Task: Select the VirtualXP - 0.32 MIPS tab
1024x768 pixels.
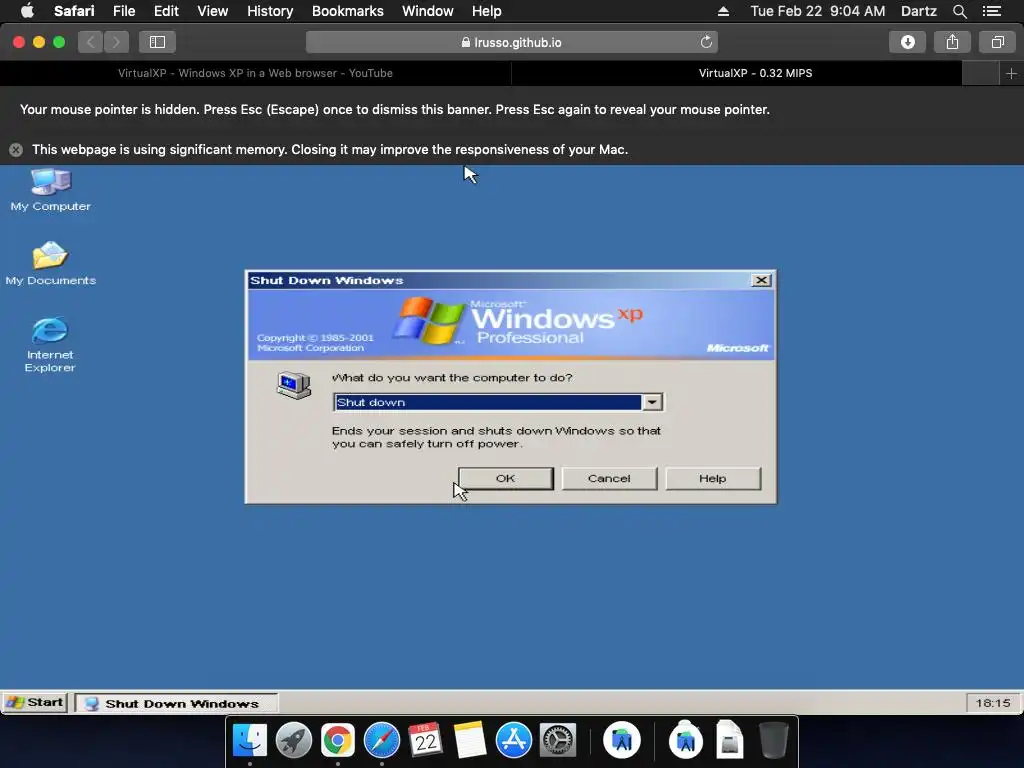Action: point(756,73)
